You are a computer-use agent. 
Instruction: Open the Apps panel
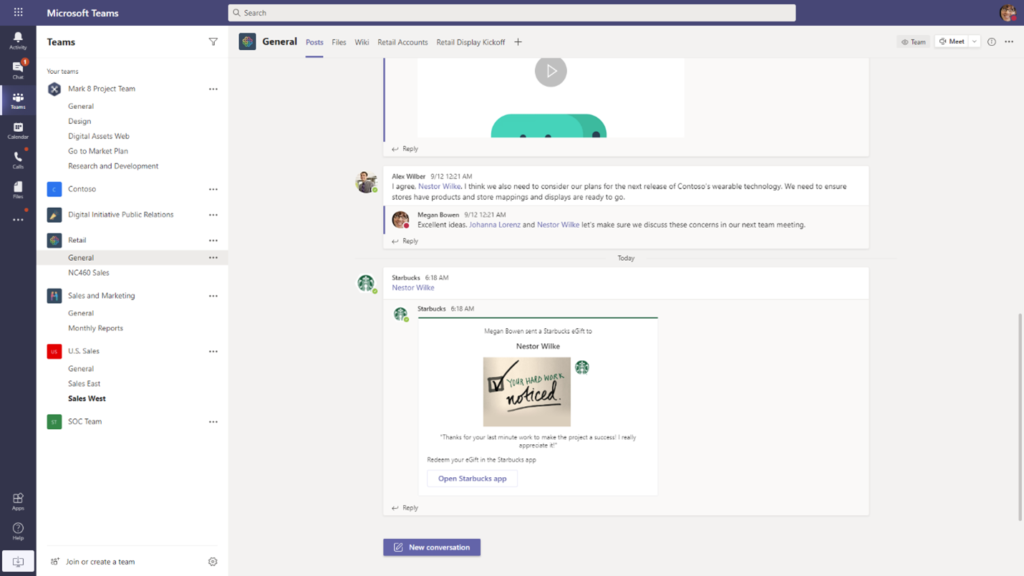pyautogui.click(x=17, y=497)
